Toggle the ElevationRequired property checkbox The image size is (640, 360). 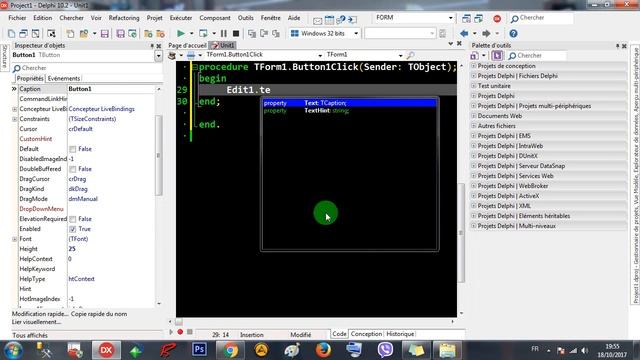[73, 219]
